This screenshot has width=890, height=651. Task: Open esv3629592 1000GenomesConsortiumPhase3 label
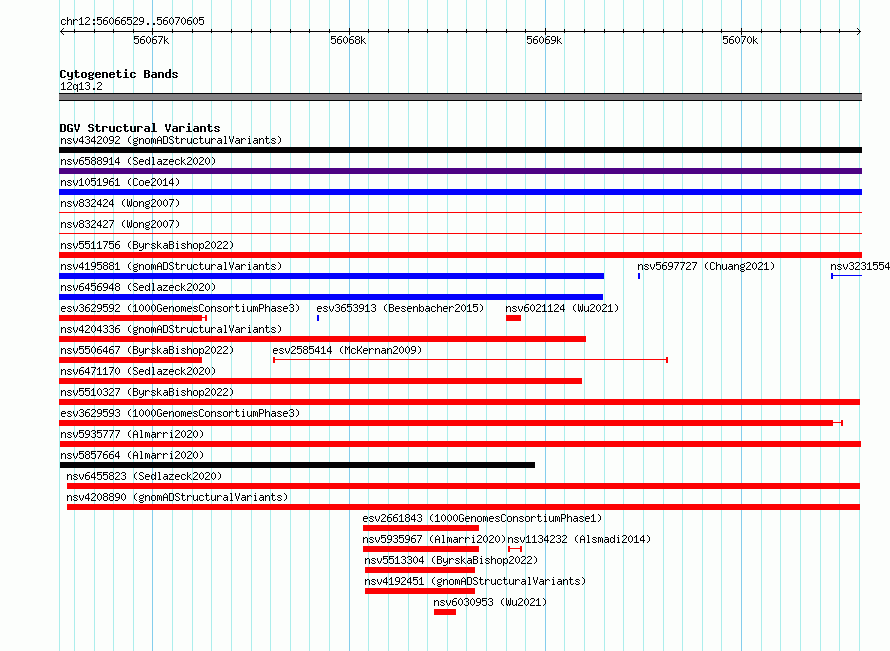180,308
